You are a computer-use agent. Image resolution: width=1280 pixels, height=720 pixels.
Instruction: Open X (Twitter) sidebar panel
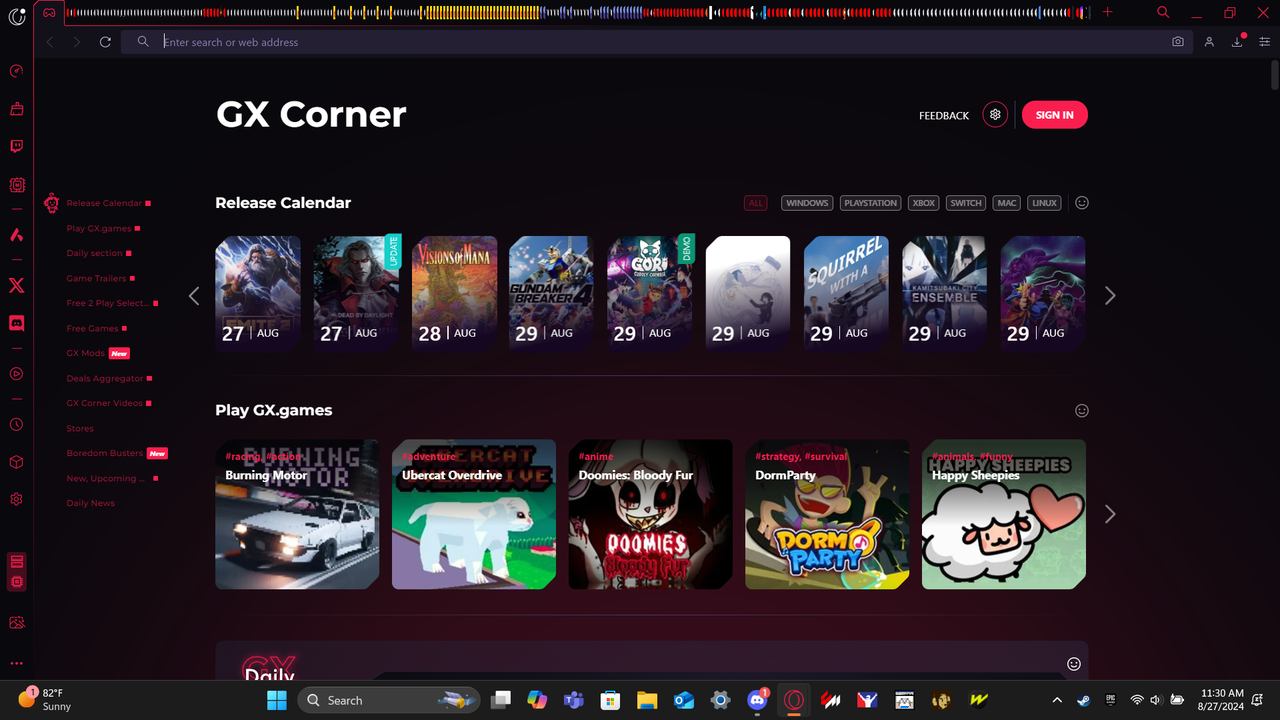coord(16,286)
